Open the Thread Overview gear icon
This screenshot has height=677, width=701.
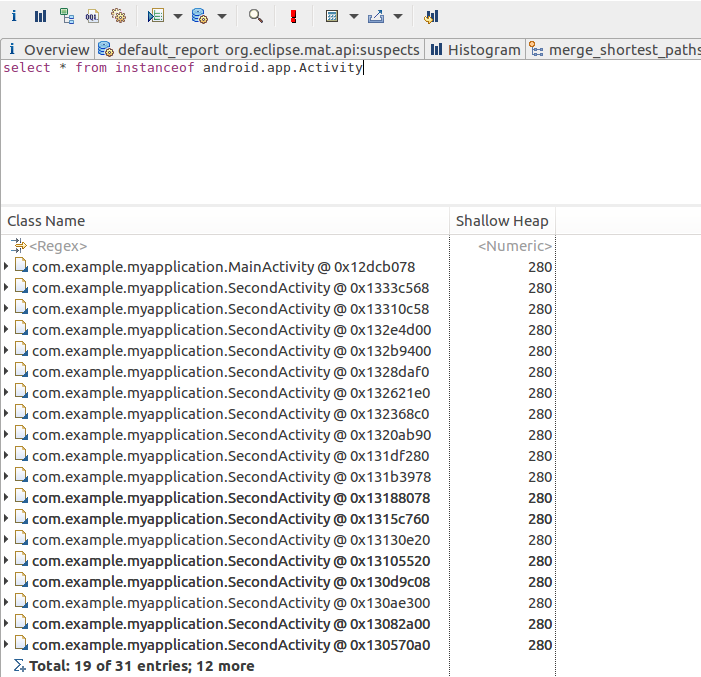pos(118,17)
